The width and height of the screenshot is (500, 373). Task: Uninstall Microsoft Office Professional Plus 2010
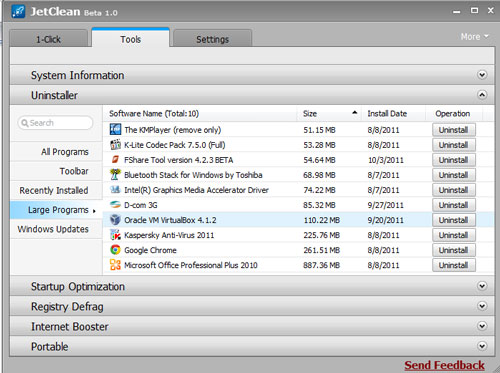[454, 265]
